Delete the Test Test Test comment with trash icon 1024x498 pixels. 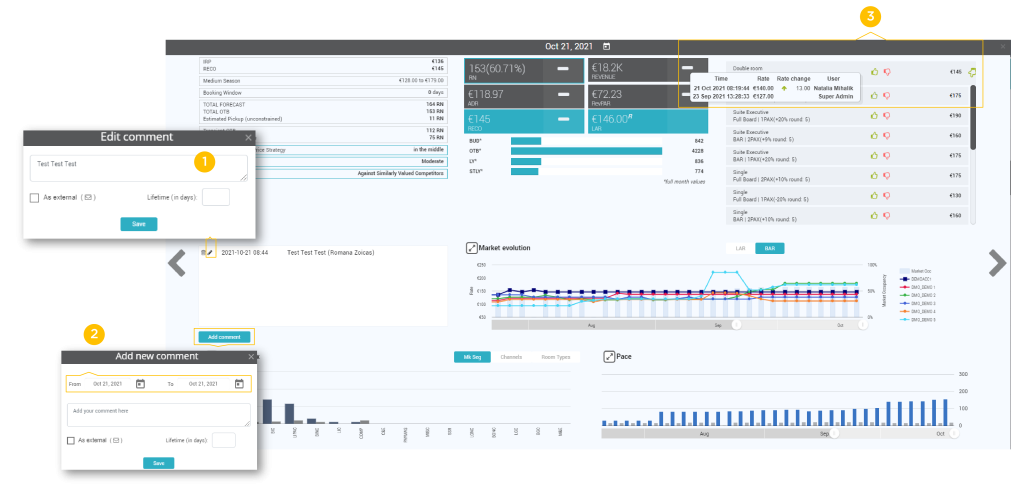[x=203, y=252]
